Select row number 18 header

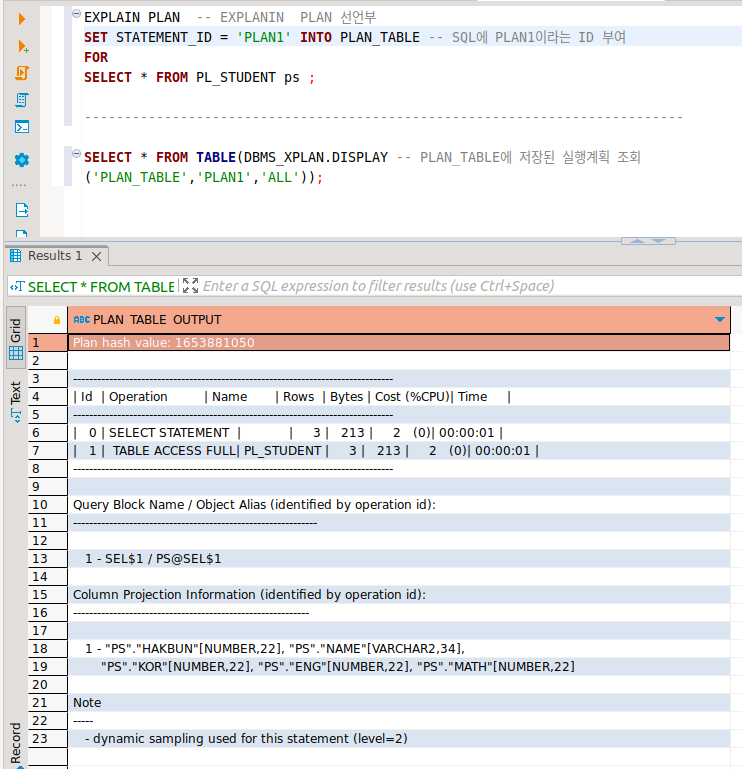coord(48,648)
